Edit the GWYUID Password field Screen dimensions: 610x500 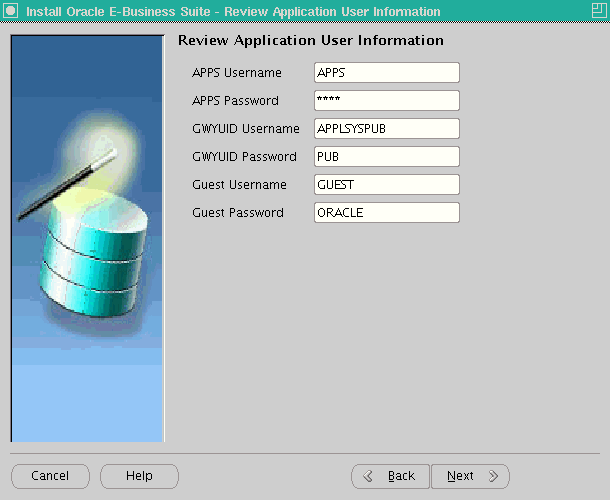(x=387, y=156)
